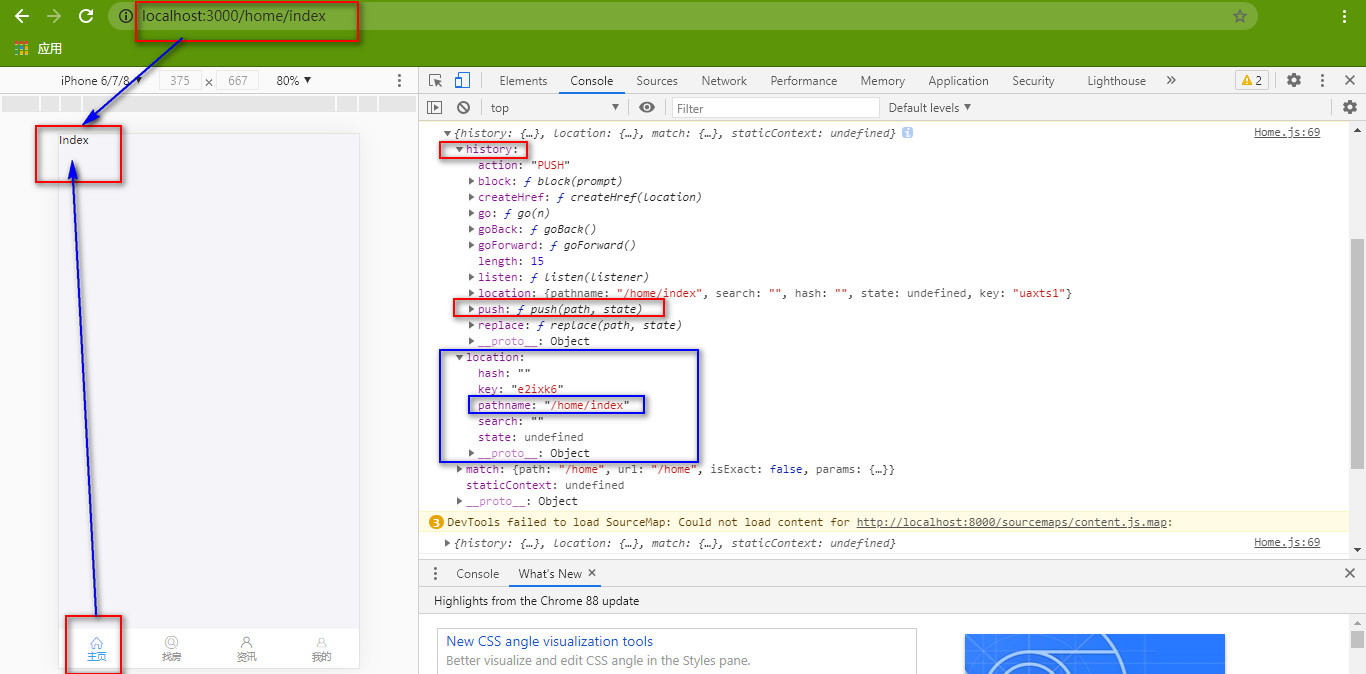Switch to the Network tab
This screenshot has width=1366, height=674.
(x=724, y=81)
